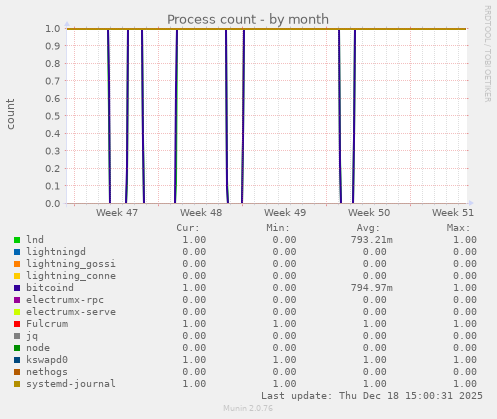Click the lightningd blue legend swatch

(x=17, y=252)
